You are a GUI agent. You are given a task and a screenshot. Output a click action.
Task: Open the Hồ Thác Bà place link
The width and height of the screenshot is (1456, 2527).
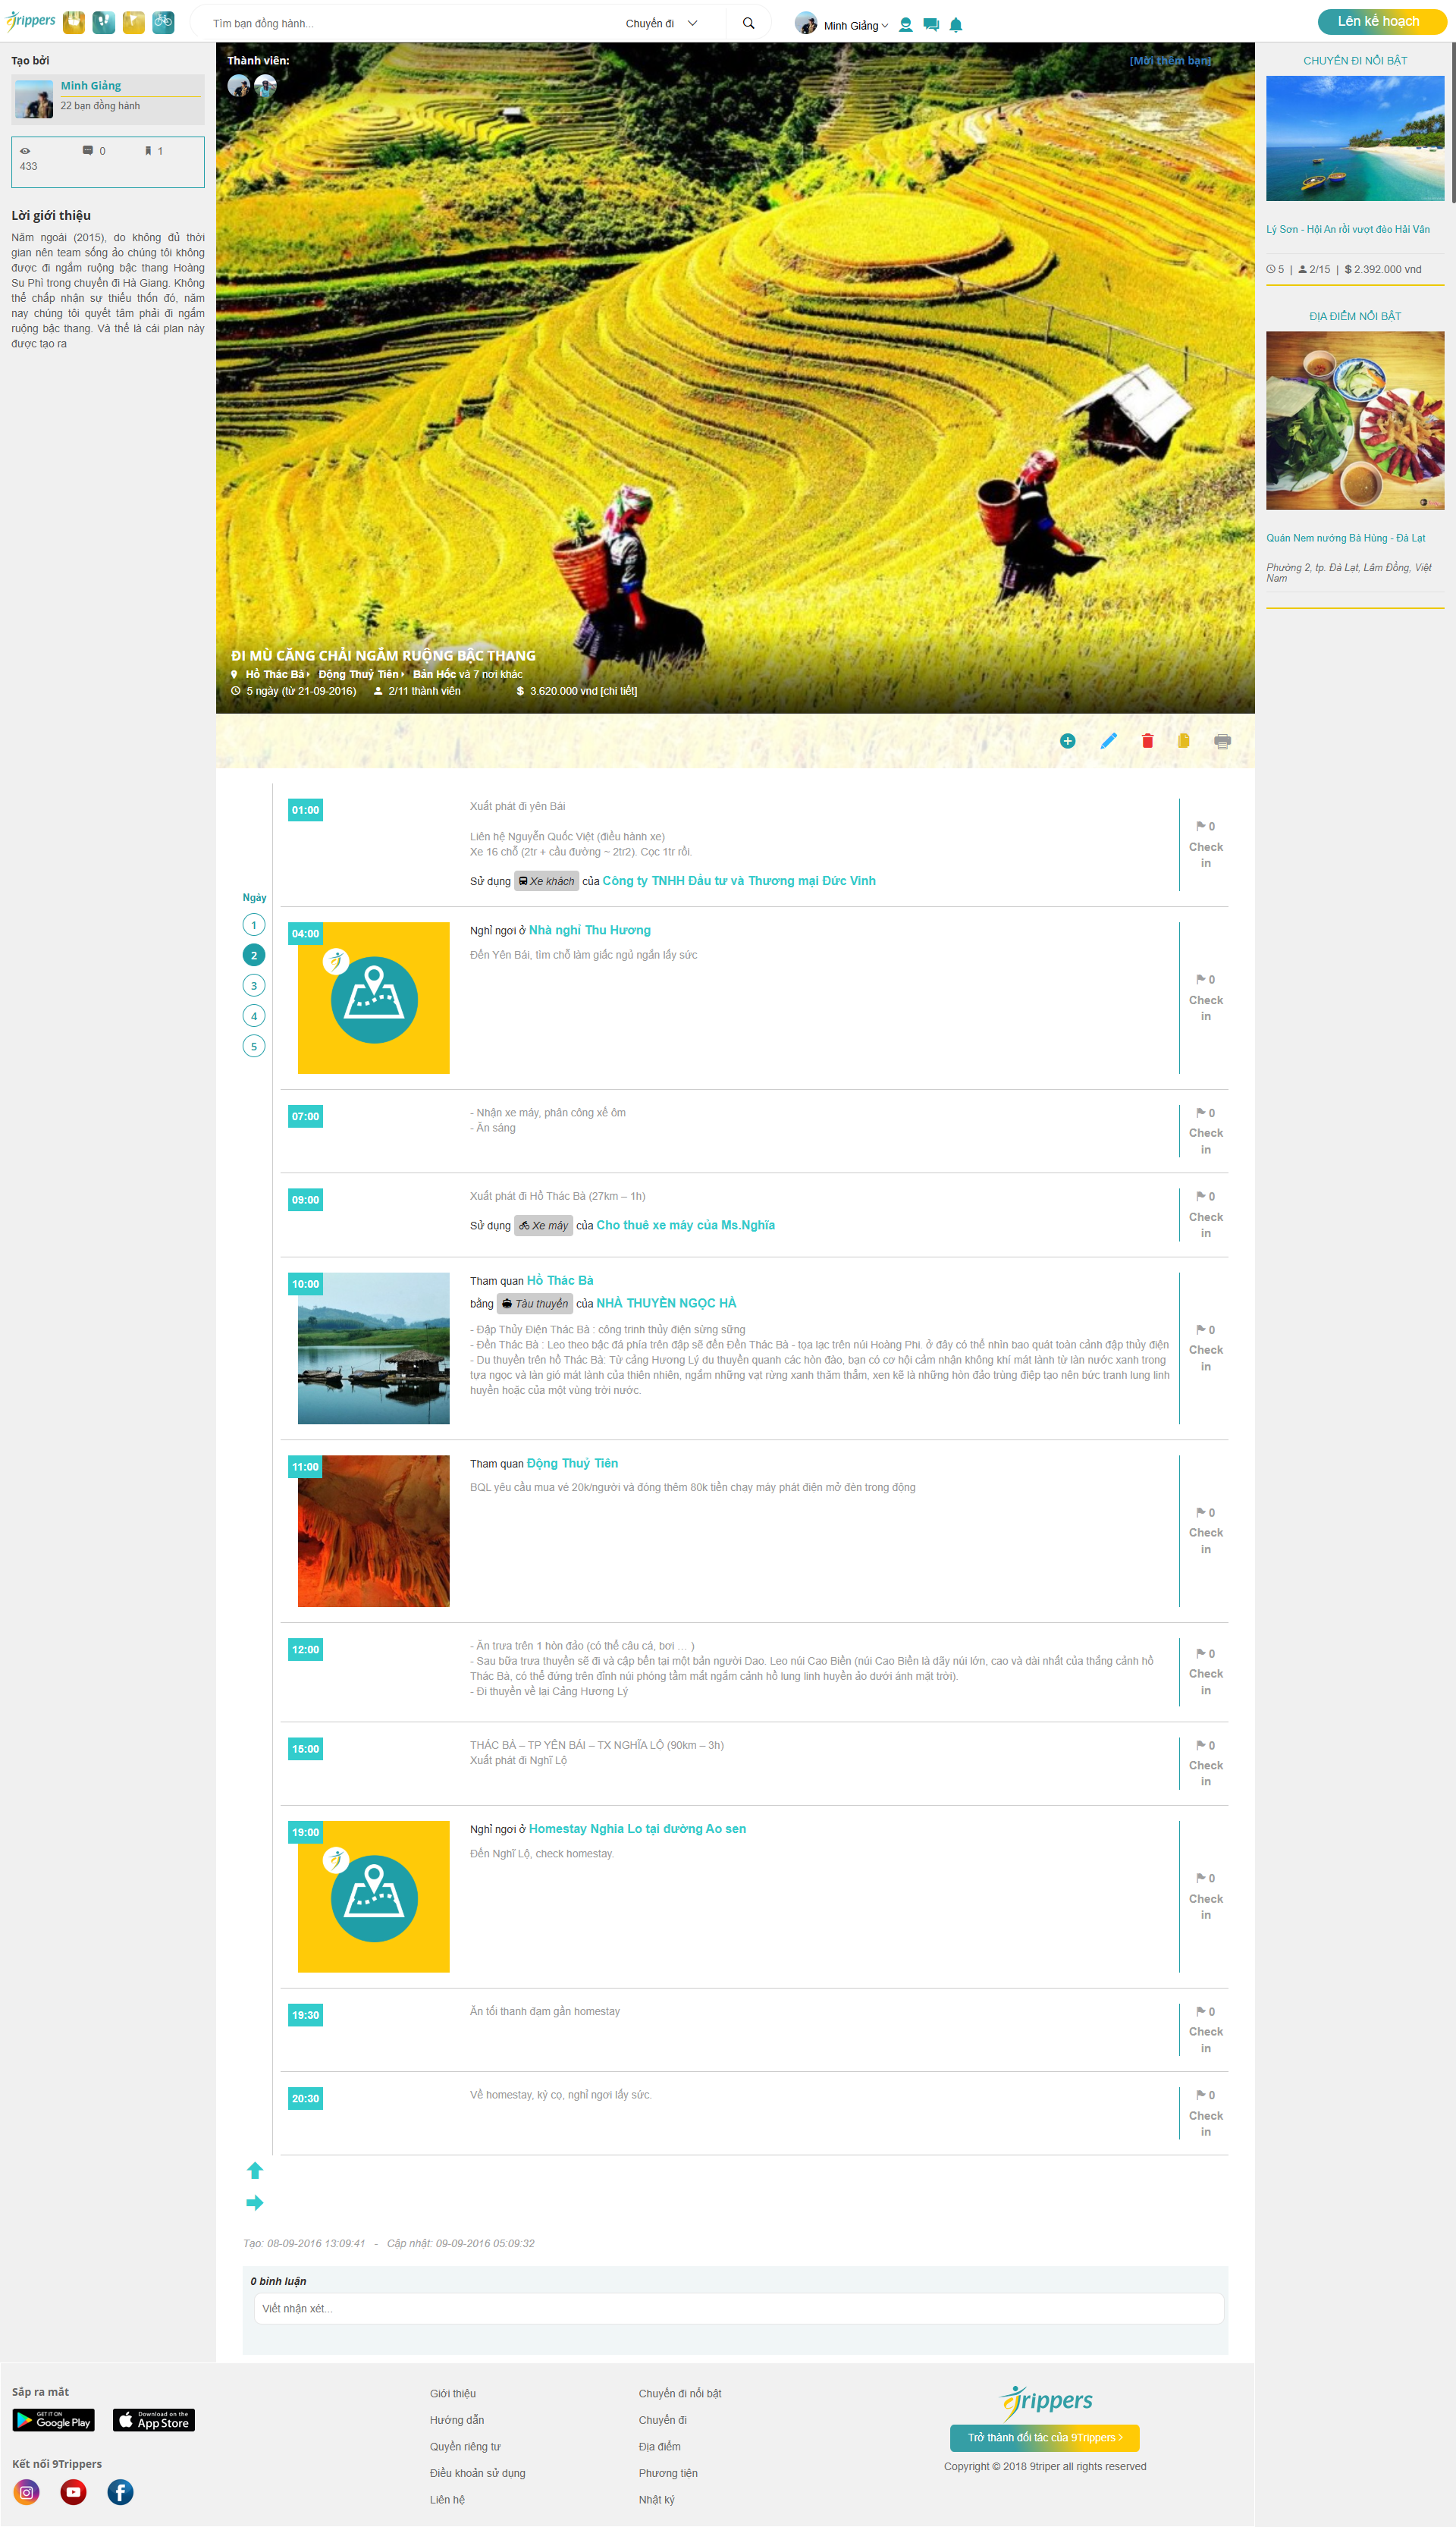[x=560, y=1280]
